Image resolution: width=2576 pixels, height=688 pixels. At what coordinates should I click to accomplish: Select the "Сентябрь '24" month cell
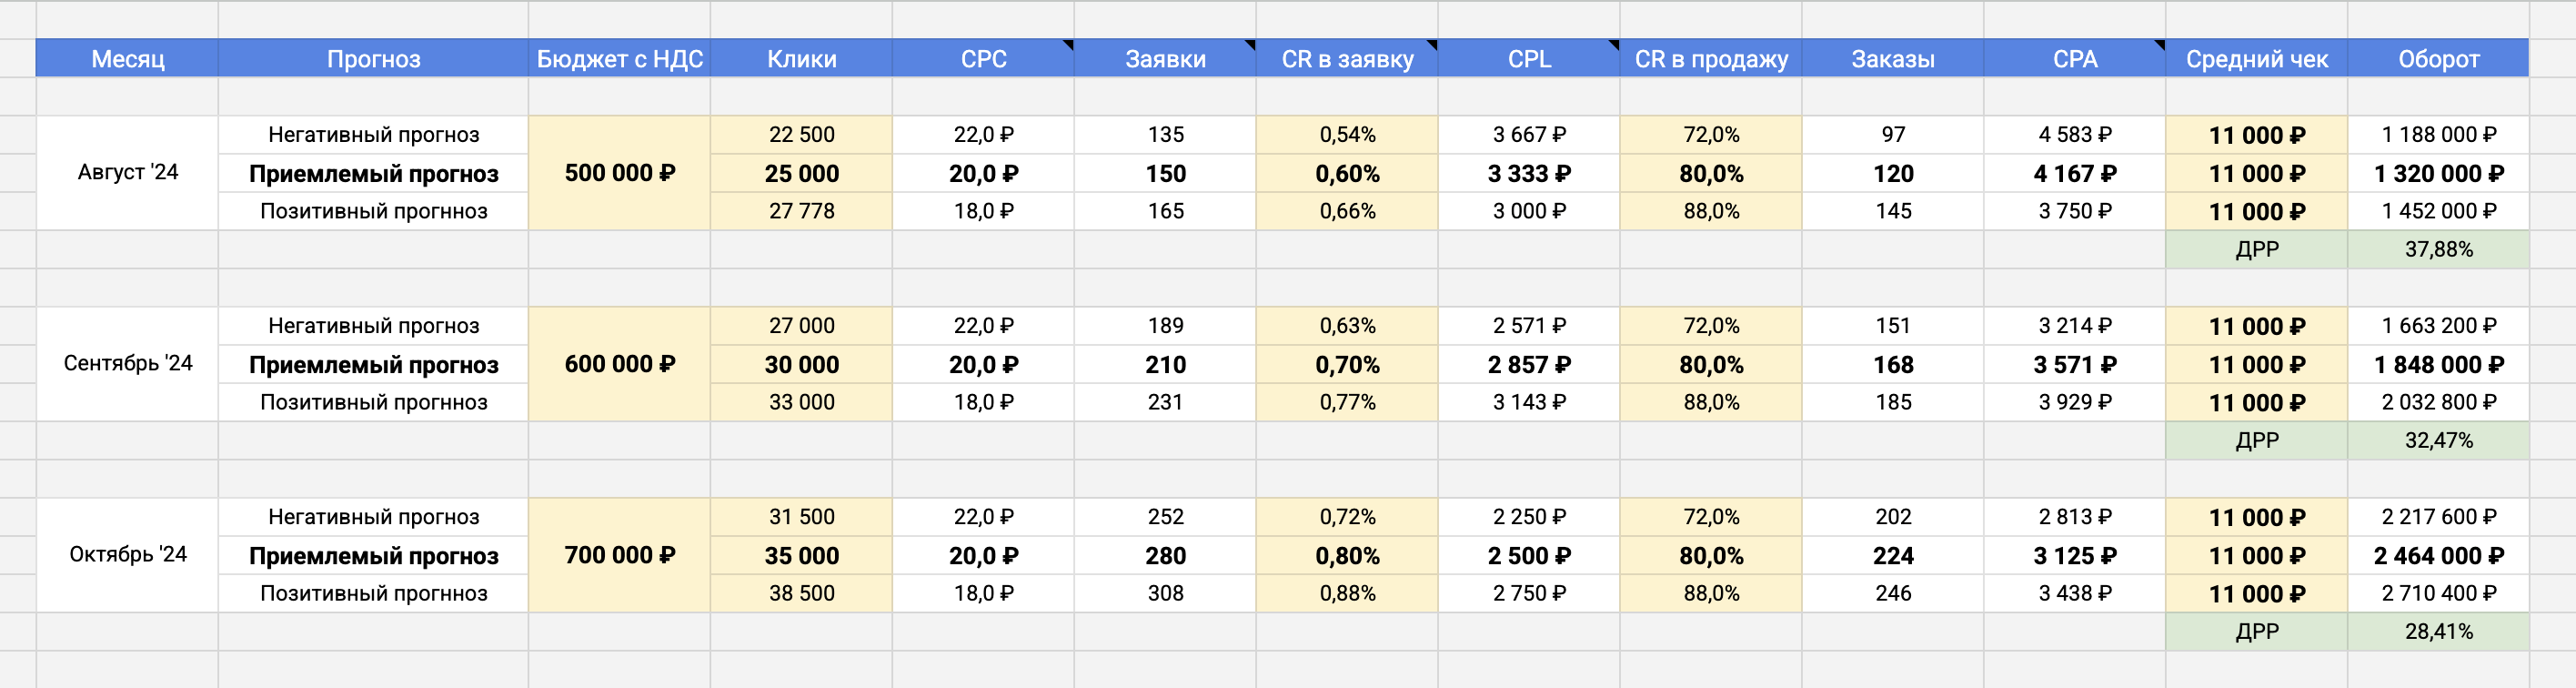coord(127,363)
